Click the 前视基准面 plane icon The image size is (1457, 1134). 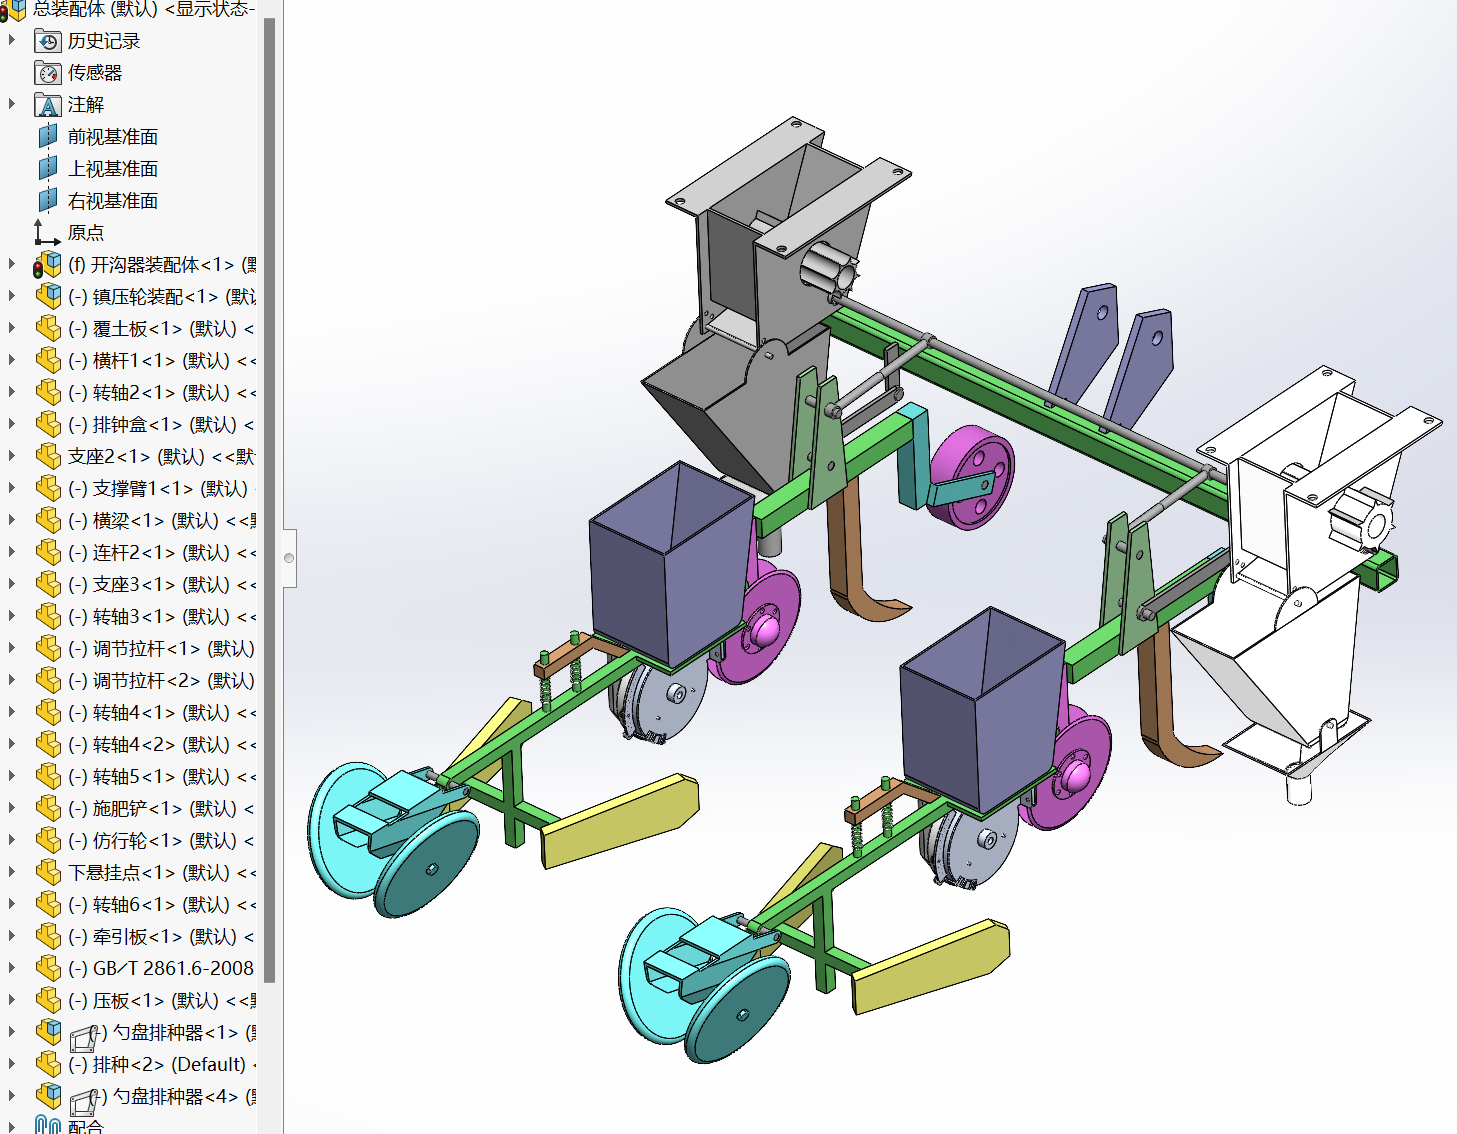pos(47,137)
